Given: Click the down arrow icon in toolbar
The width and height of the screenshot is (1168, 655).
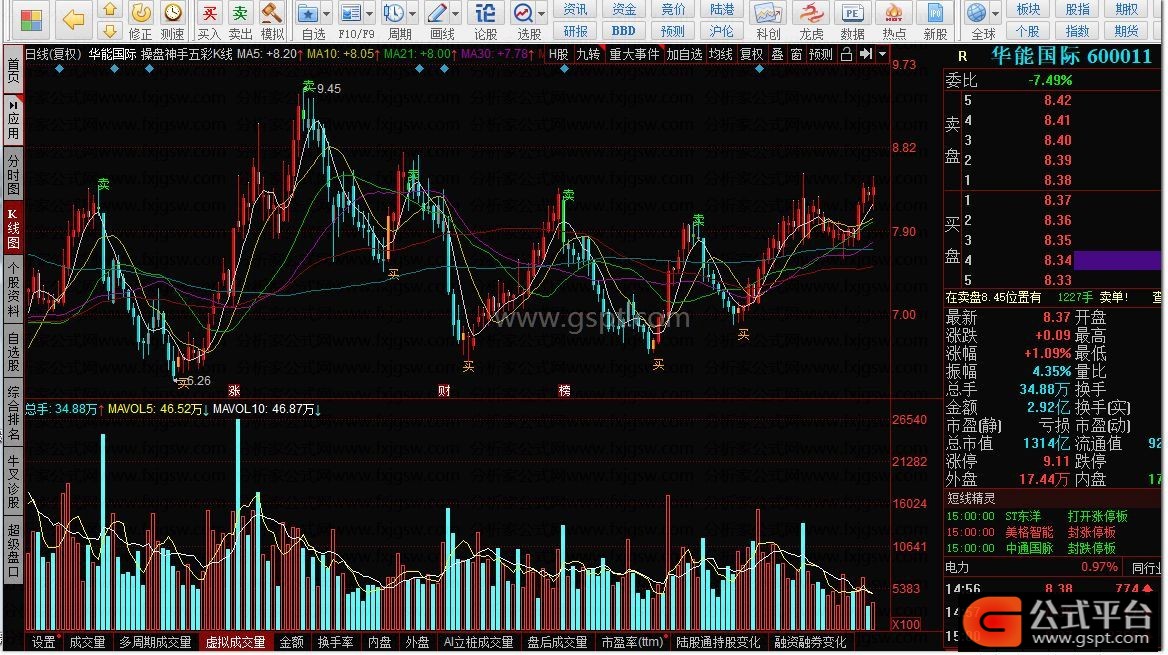Looking at the screenshot, I should click(x=110, y=31).
